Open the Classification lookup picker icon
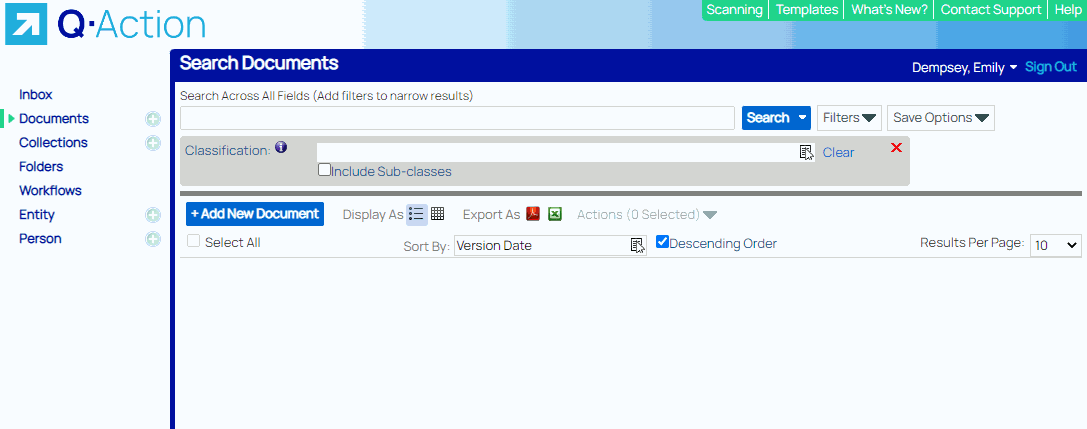Viewport: 1087px width, 429px height. pyautogui.click(x=806, y=152)
